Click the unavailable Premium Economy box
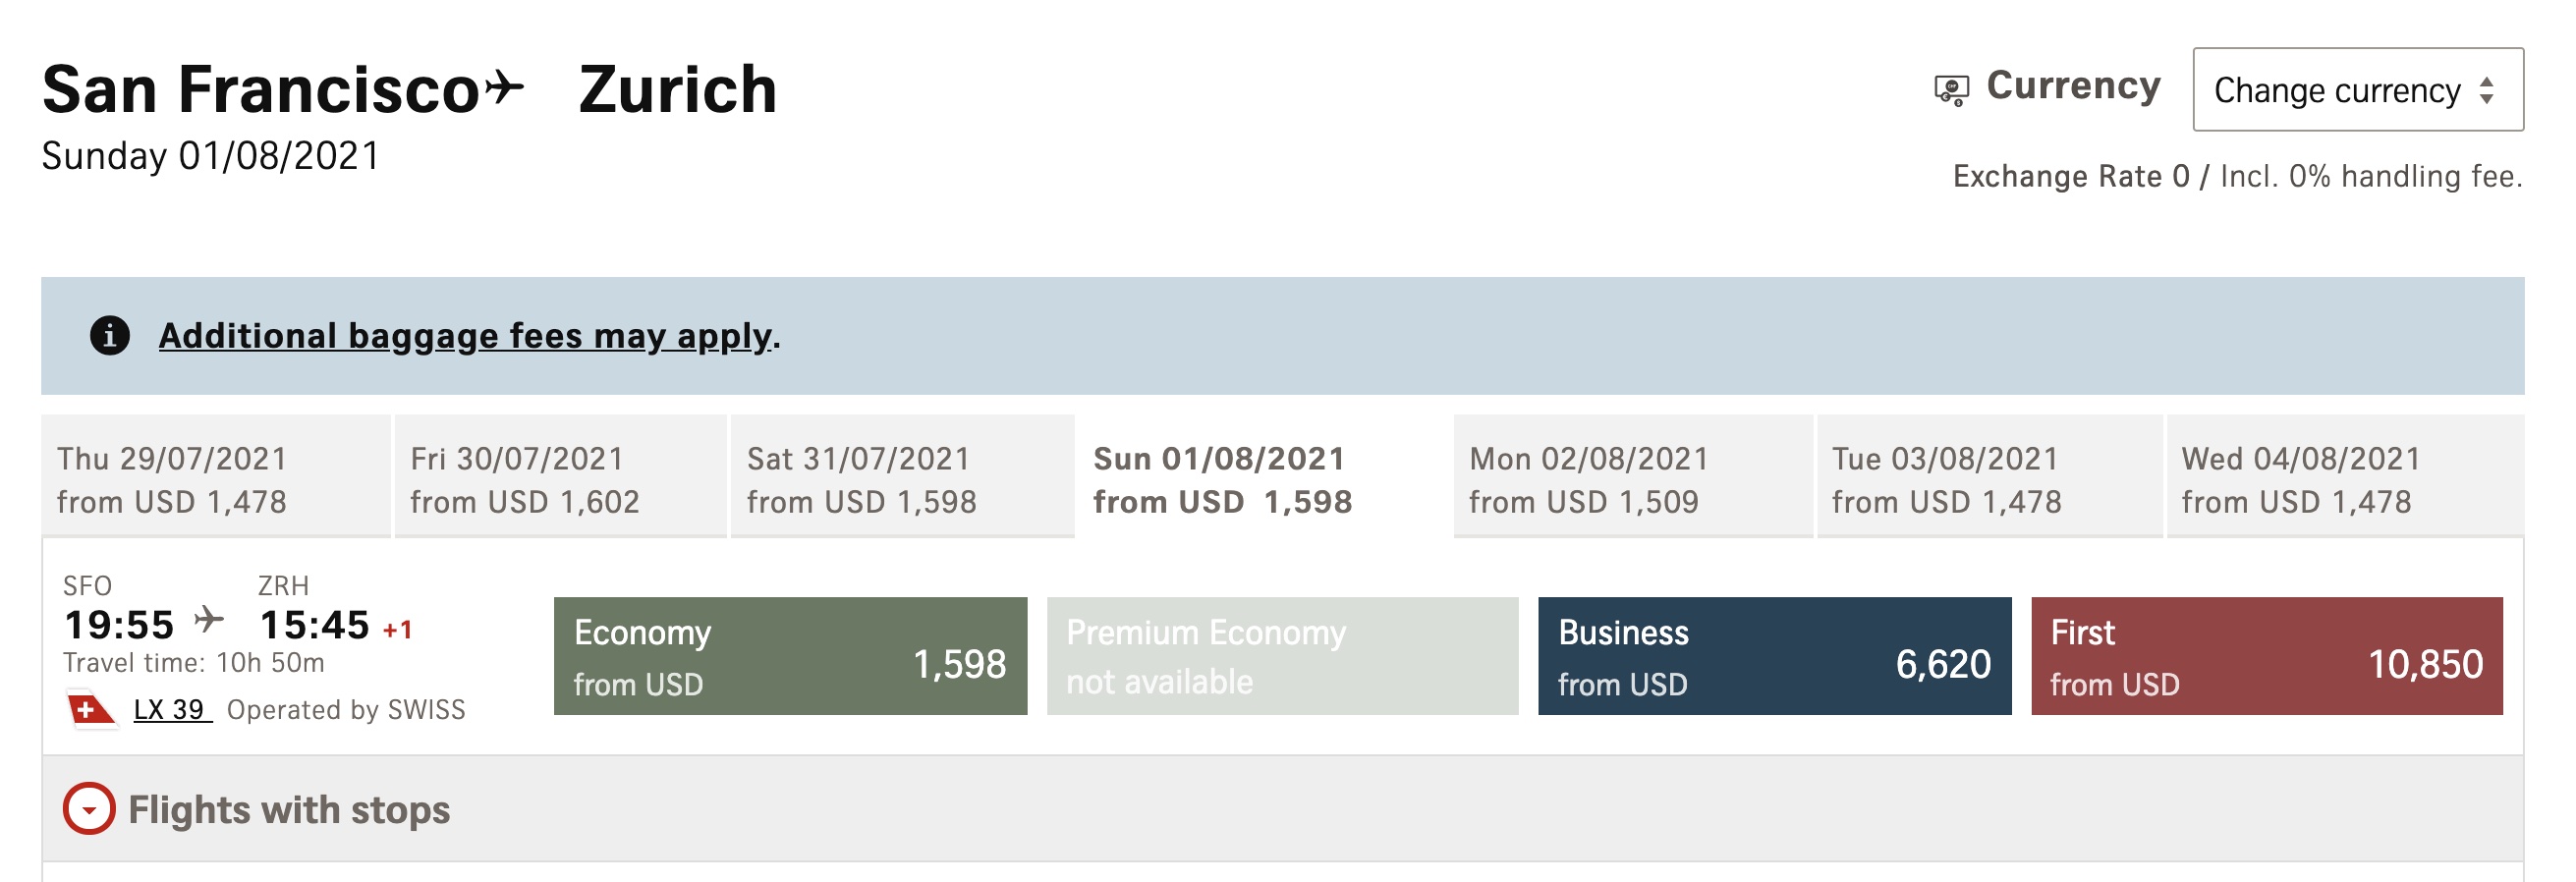Screen dimensions: 2576x882 point(1282,656)
